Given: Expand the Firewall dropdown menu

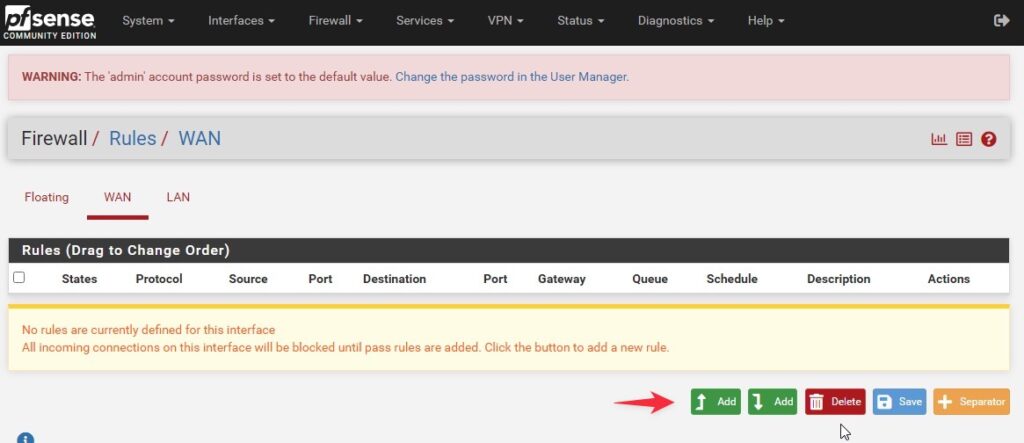Looking at the screenshot, I should click(x=336, y=21).
